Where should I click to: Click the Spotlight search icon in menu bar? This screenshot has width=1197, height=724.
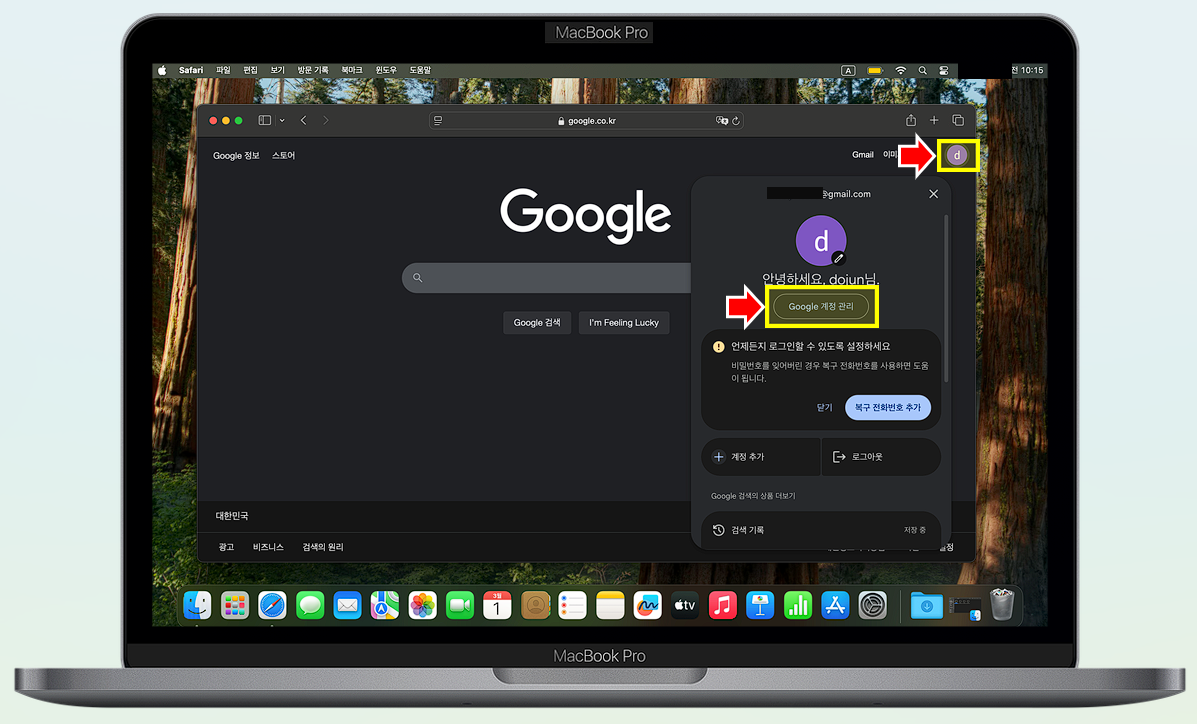click(923, 70)
